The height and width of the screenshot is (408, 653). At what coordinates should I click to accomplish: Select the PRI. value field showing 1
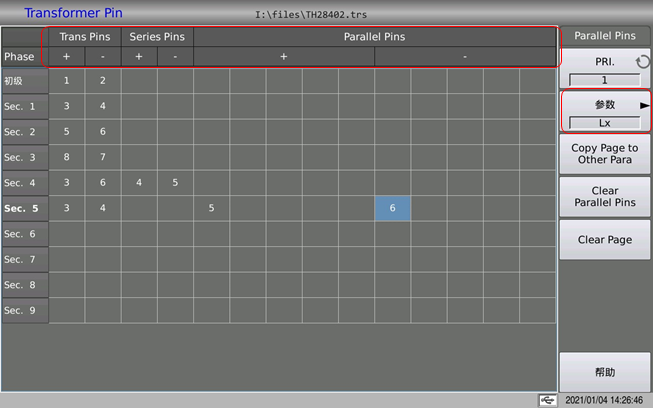click(x=604, y=80)
